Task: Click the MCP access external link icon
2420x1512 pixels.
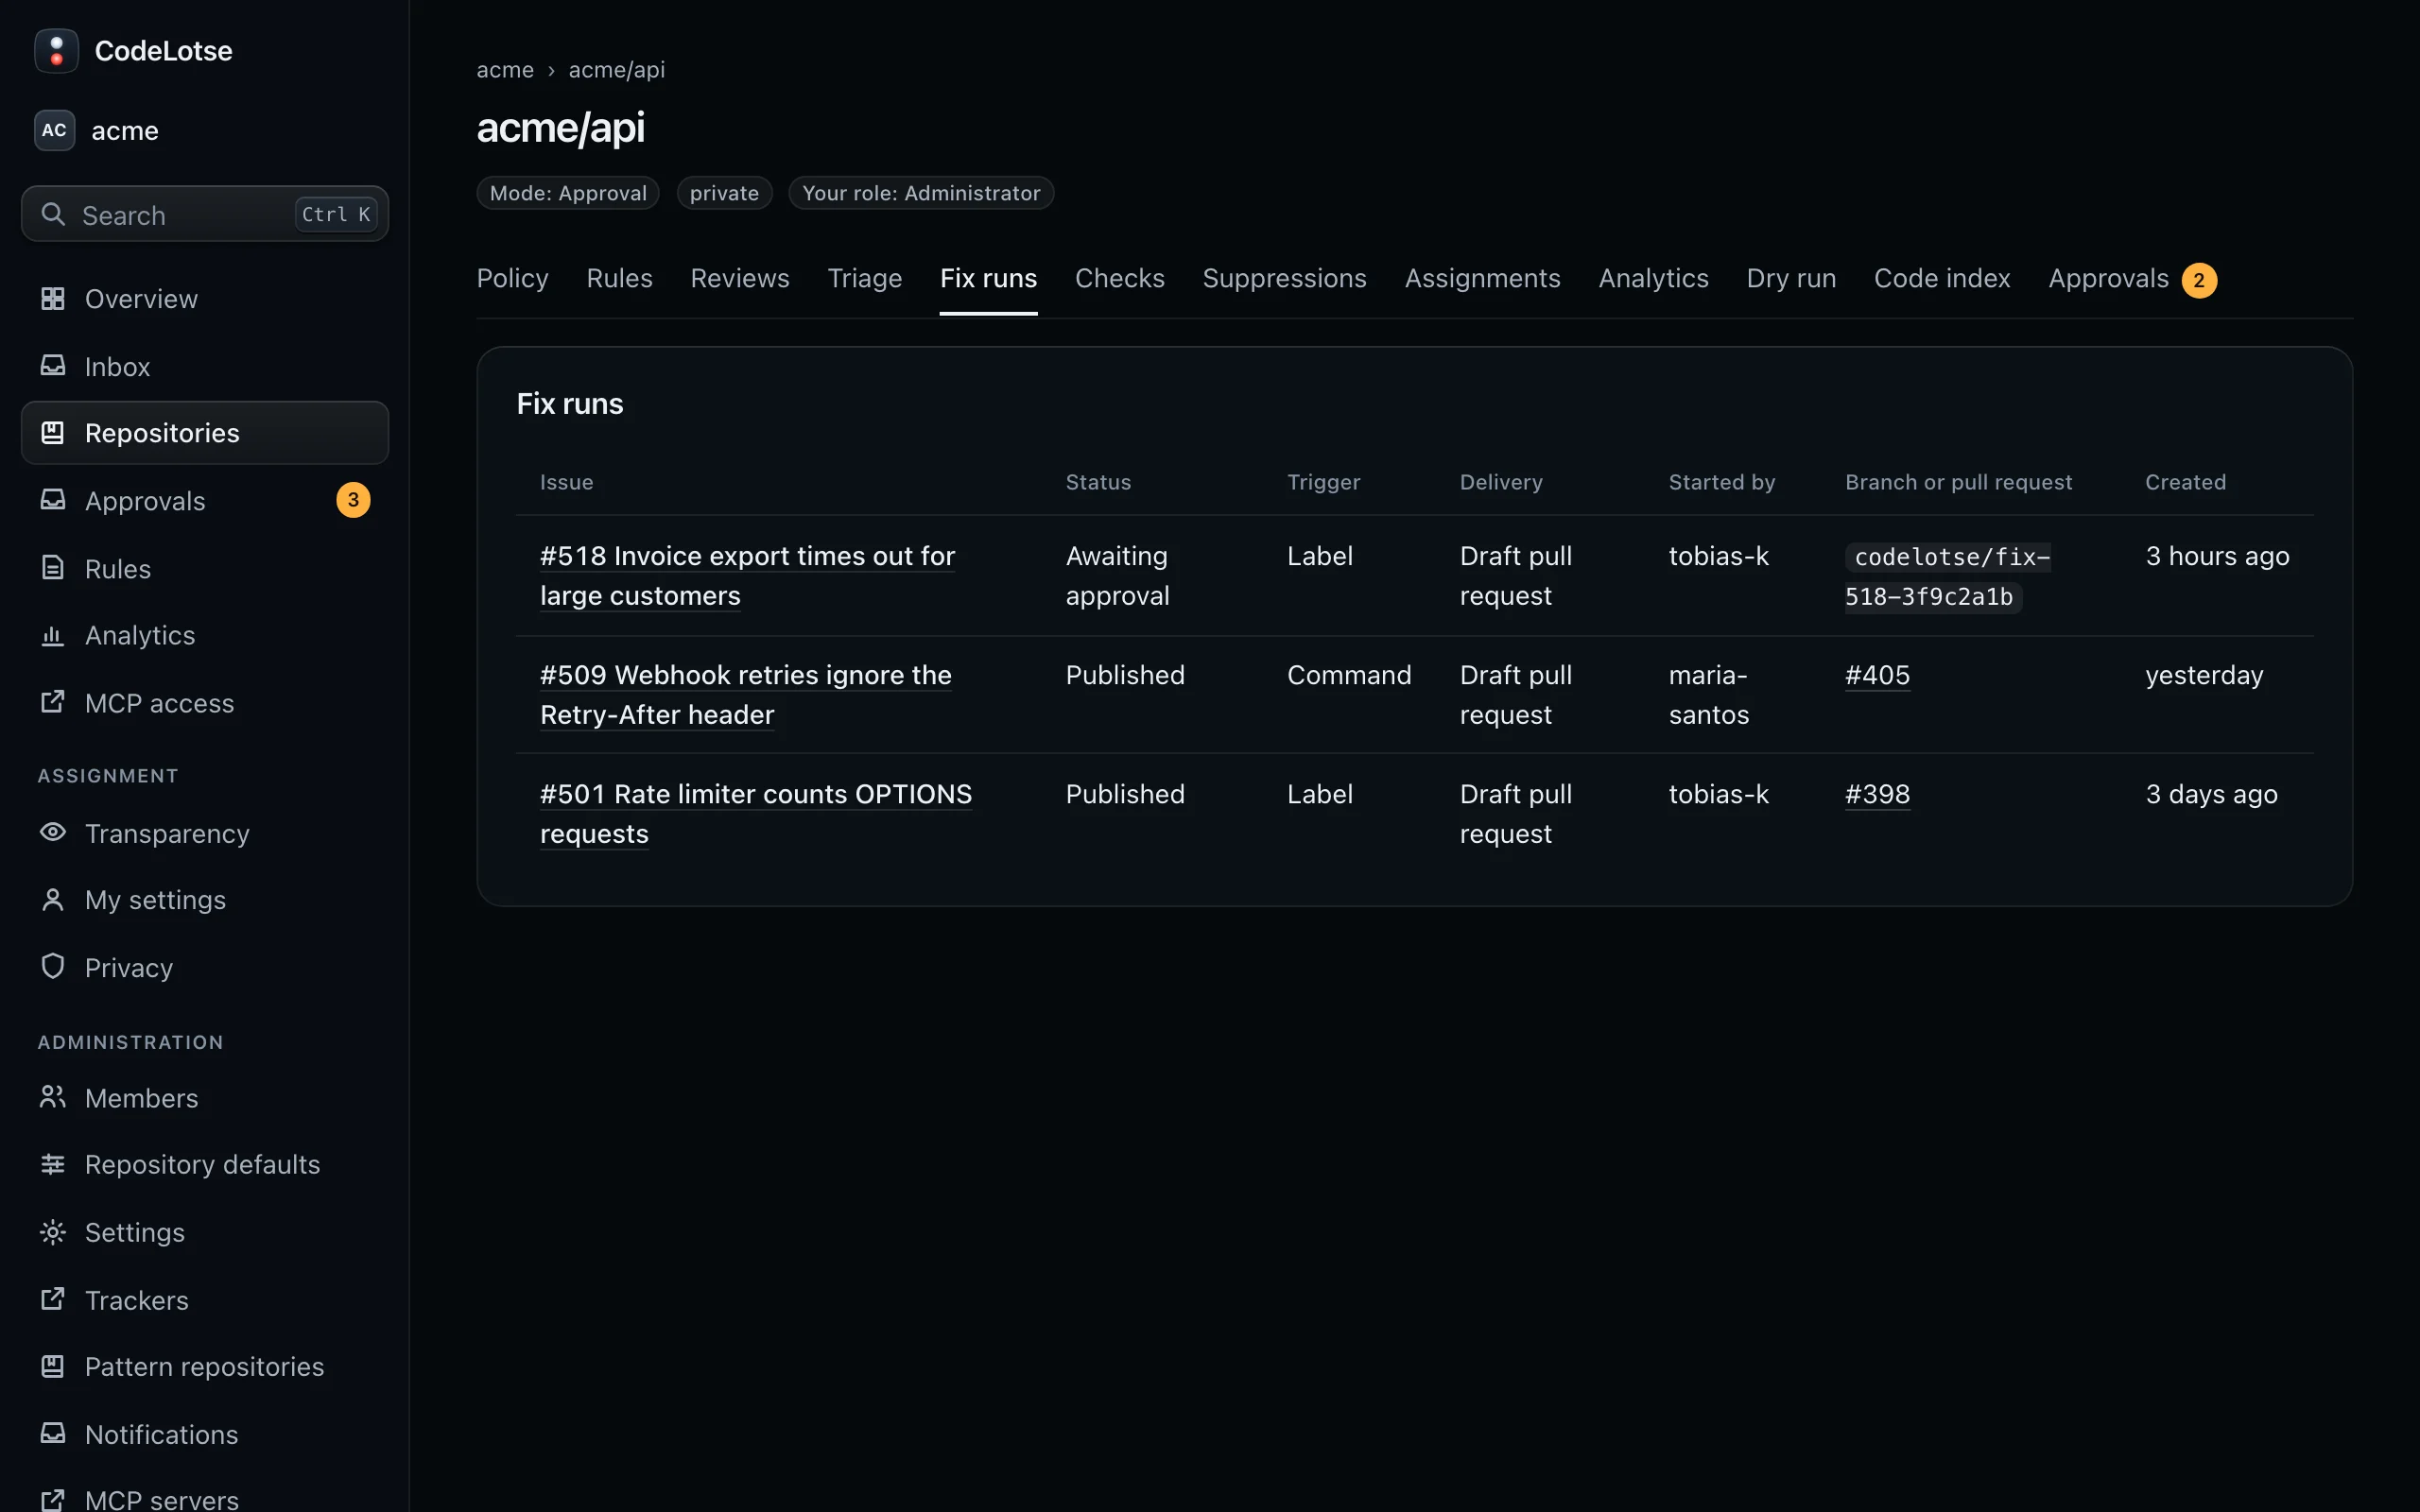Action: 53,702
